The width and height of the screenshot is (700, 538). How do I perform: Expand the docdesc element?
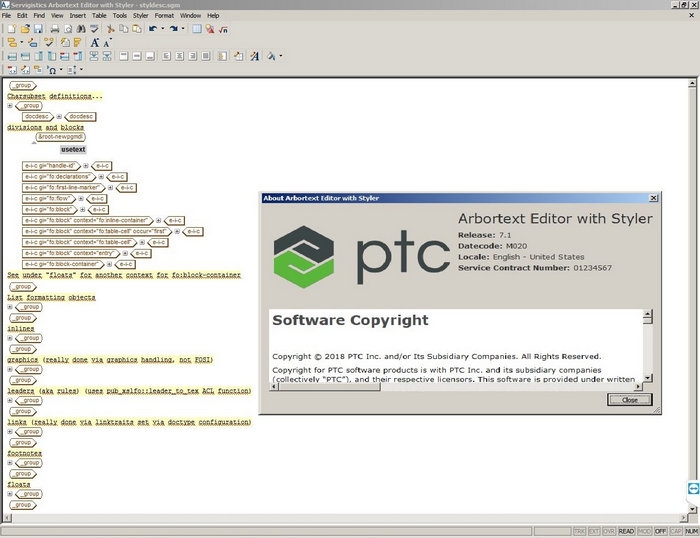59,117
